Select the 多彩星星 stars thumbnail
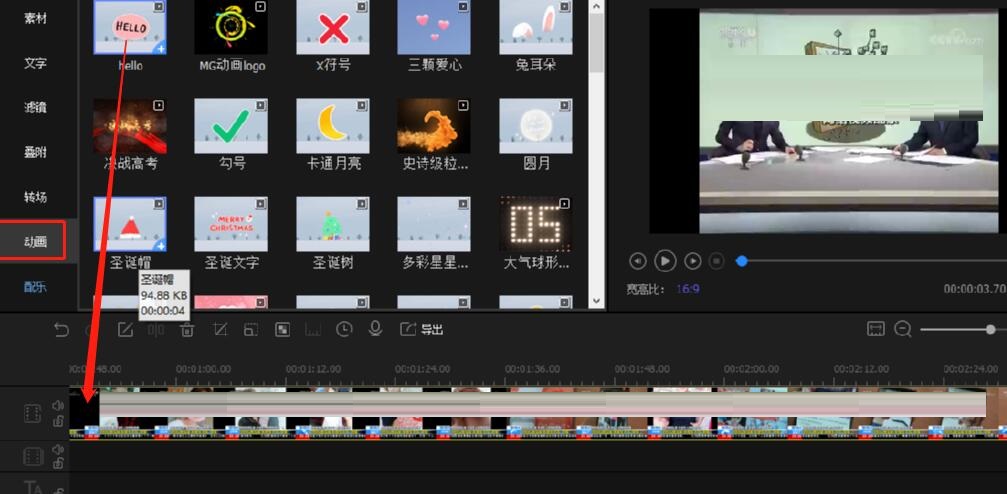The height and width of the screenshot is (494, 1007). click(434, 224)
